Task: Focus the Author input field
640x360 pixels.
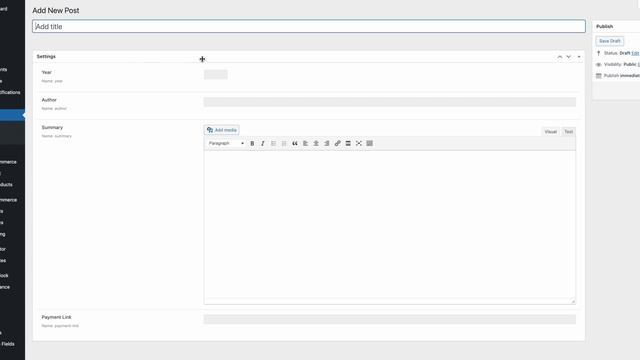Action: click(x=389, y=102)
